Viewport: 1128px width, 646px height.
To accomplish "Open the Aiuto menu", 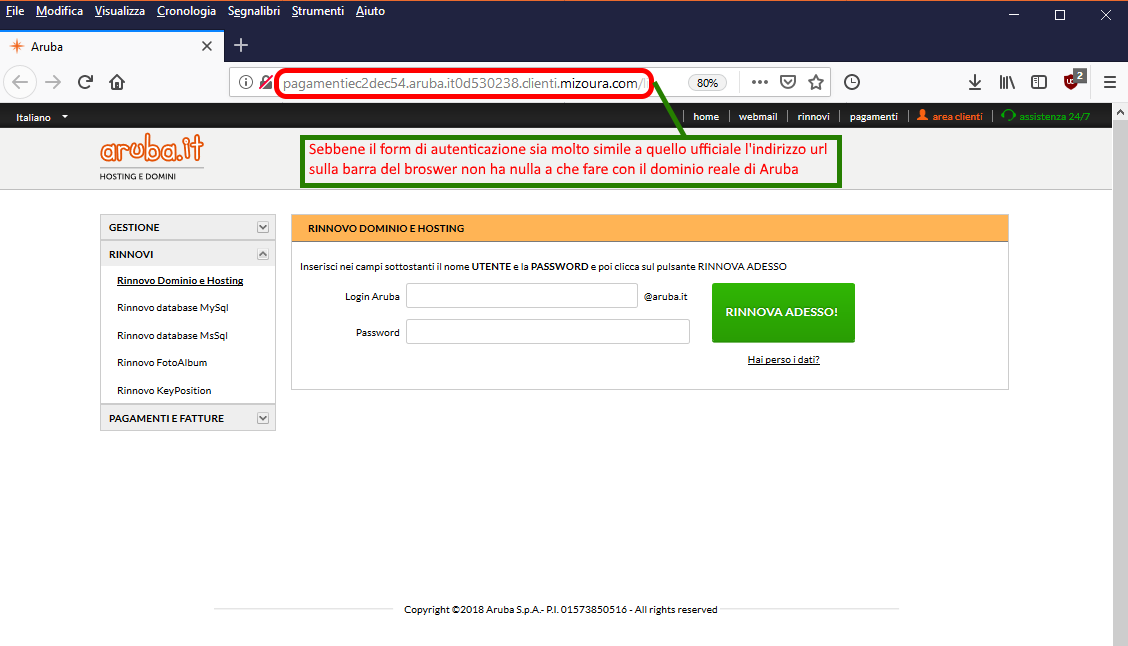I will click(370, 11).
